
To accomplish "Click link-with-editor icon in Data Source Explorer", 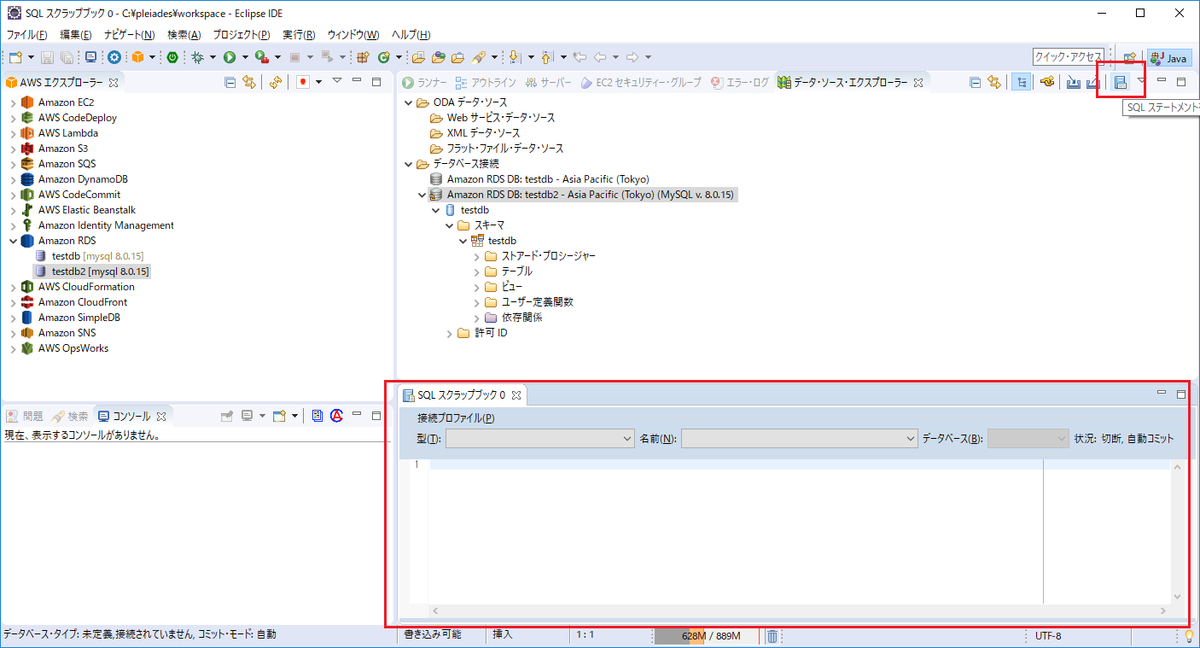I will tap(994, 82).
